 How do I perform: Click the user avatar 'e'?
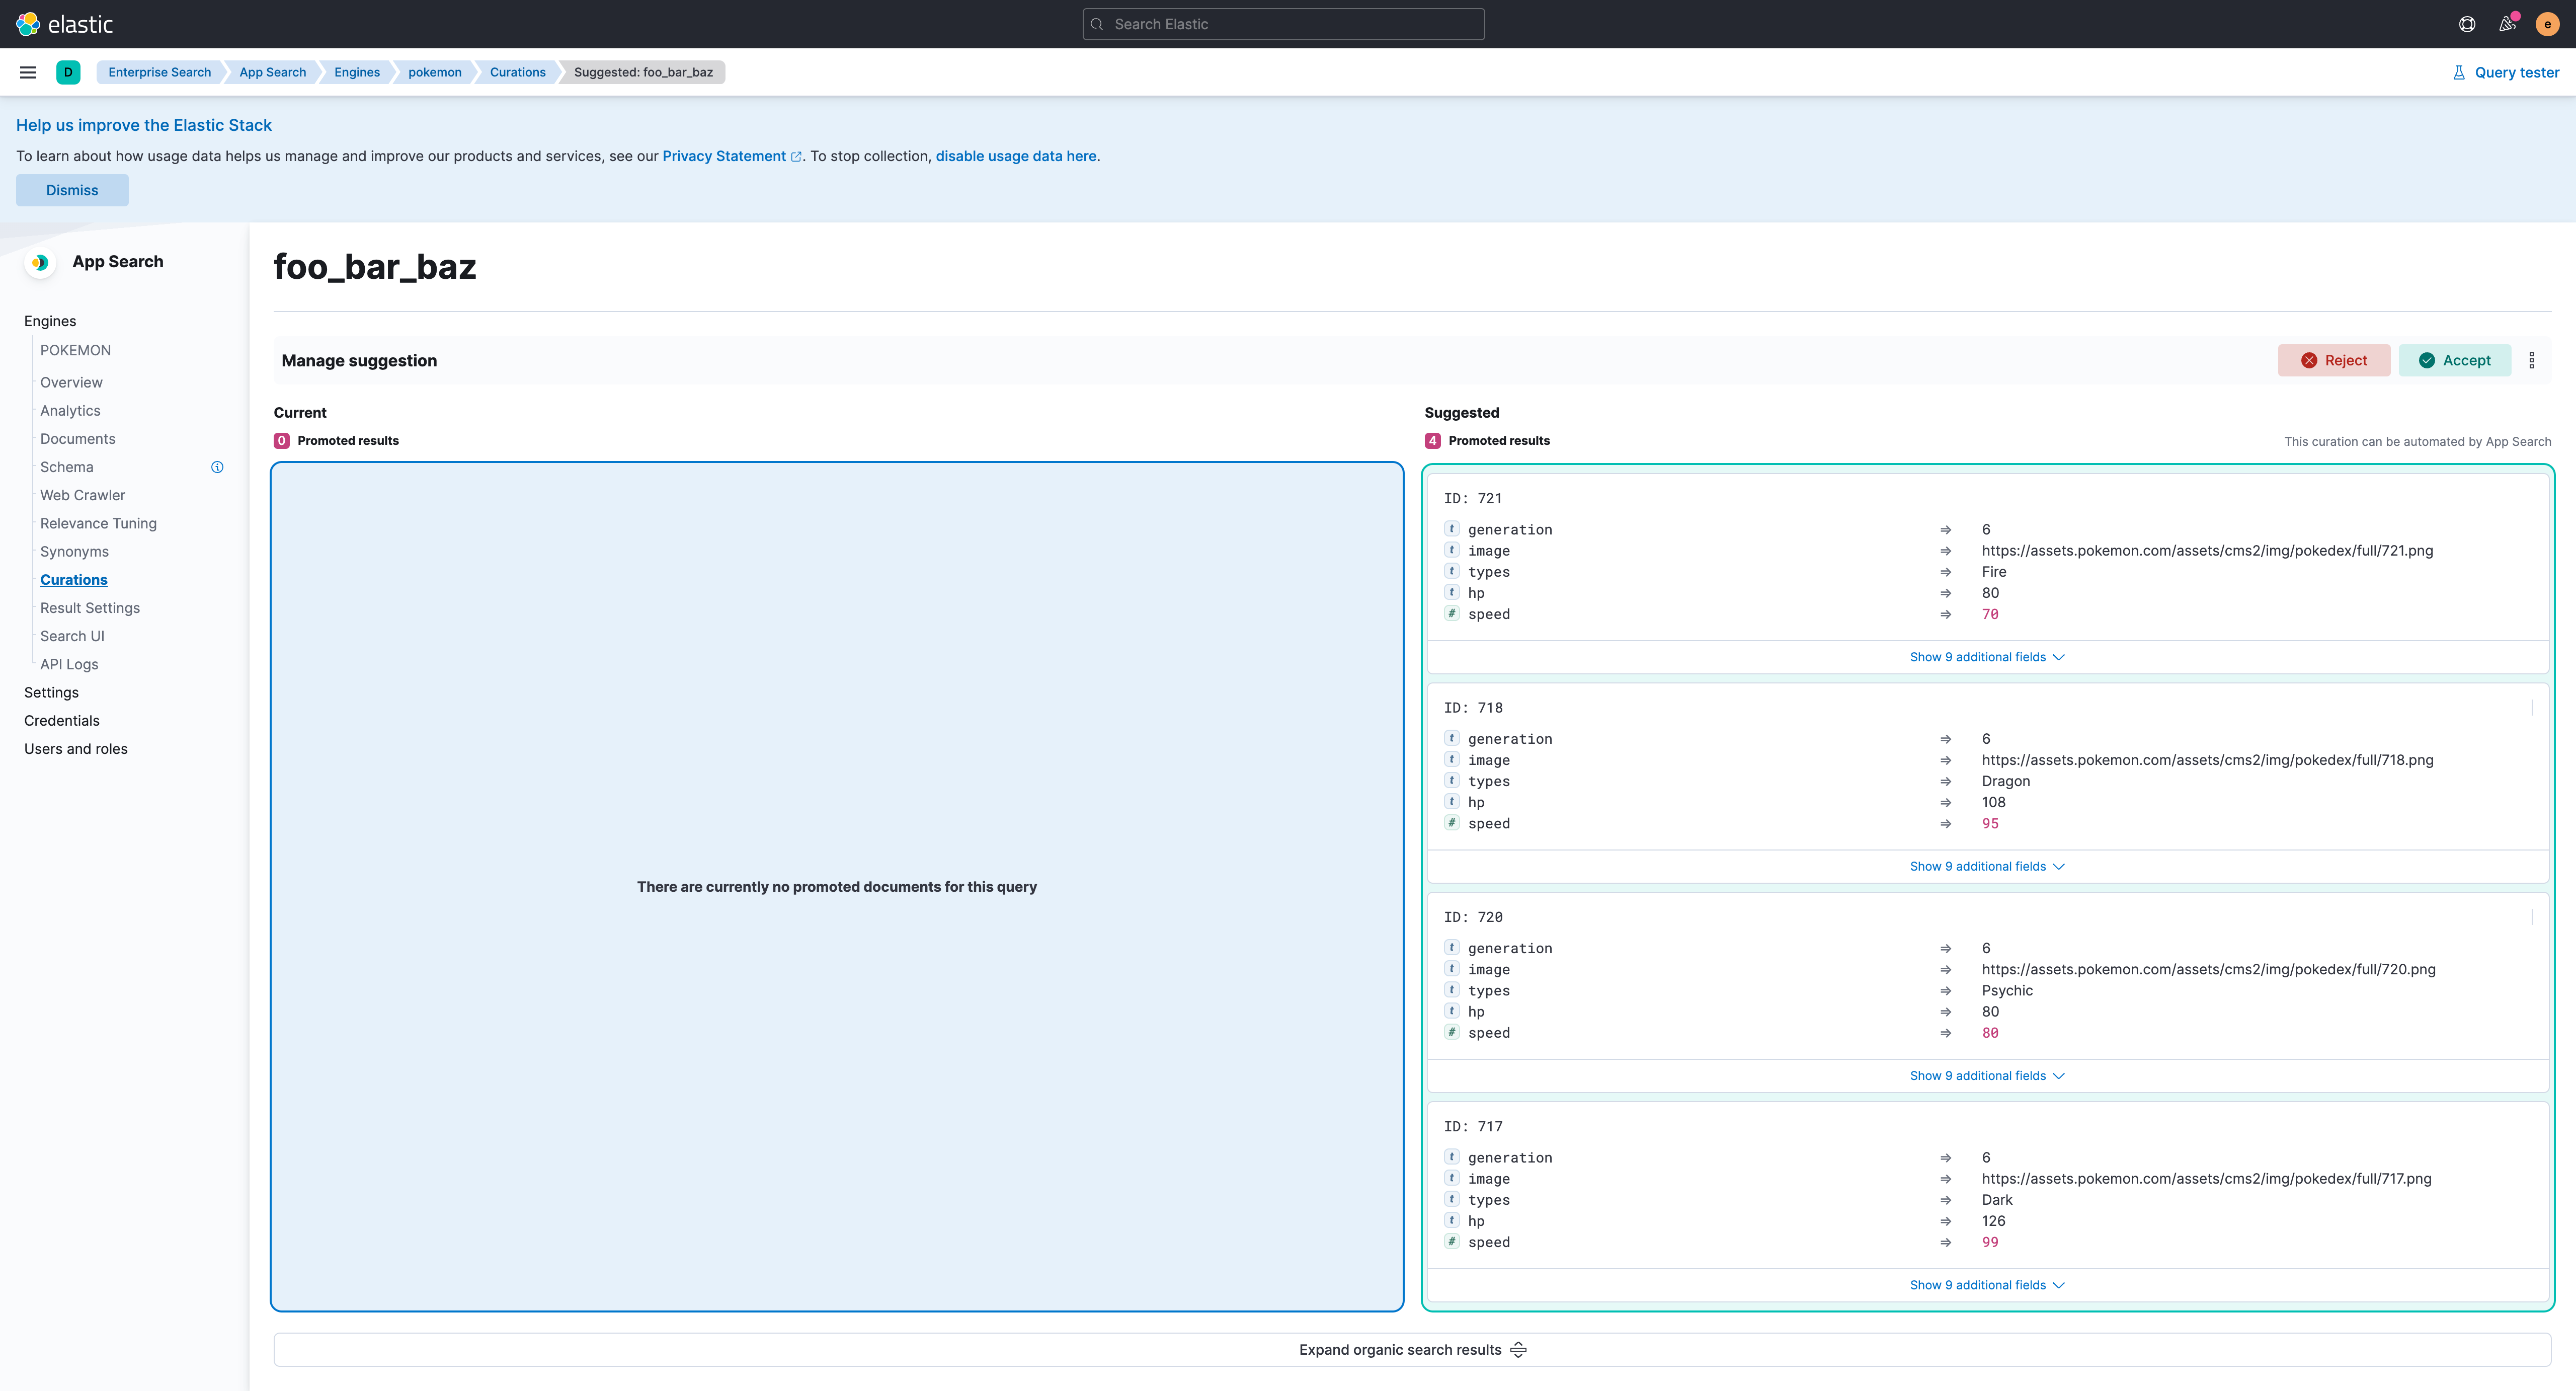click(2546, 24)
